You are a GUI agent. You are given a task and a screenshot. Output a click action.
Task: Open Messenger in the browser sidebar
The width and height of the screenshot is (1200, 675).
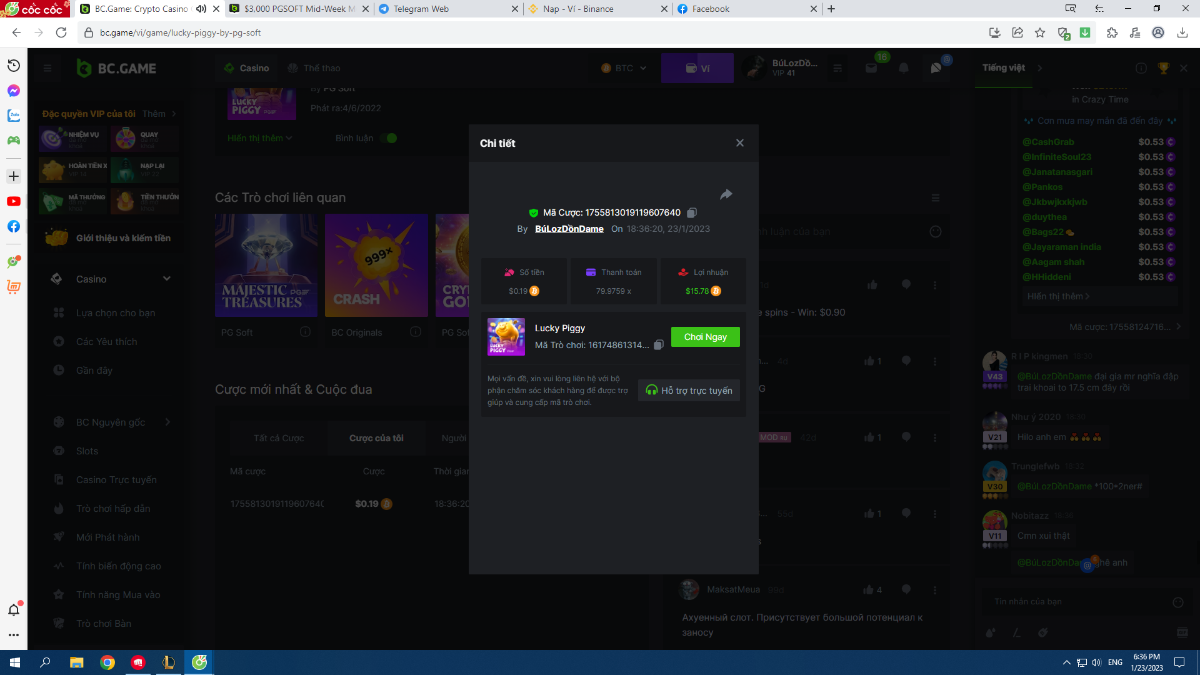14,90
